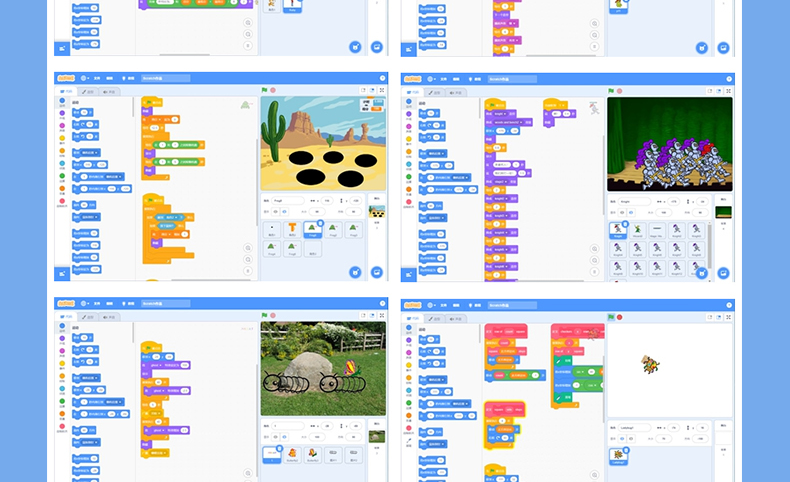Click red stop button in desert project window
790x482 pixels.
point(273,90)
